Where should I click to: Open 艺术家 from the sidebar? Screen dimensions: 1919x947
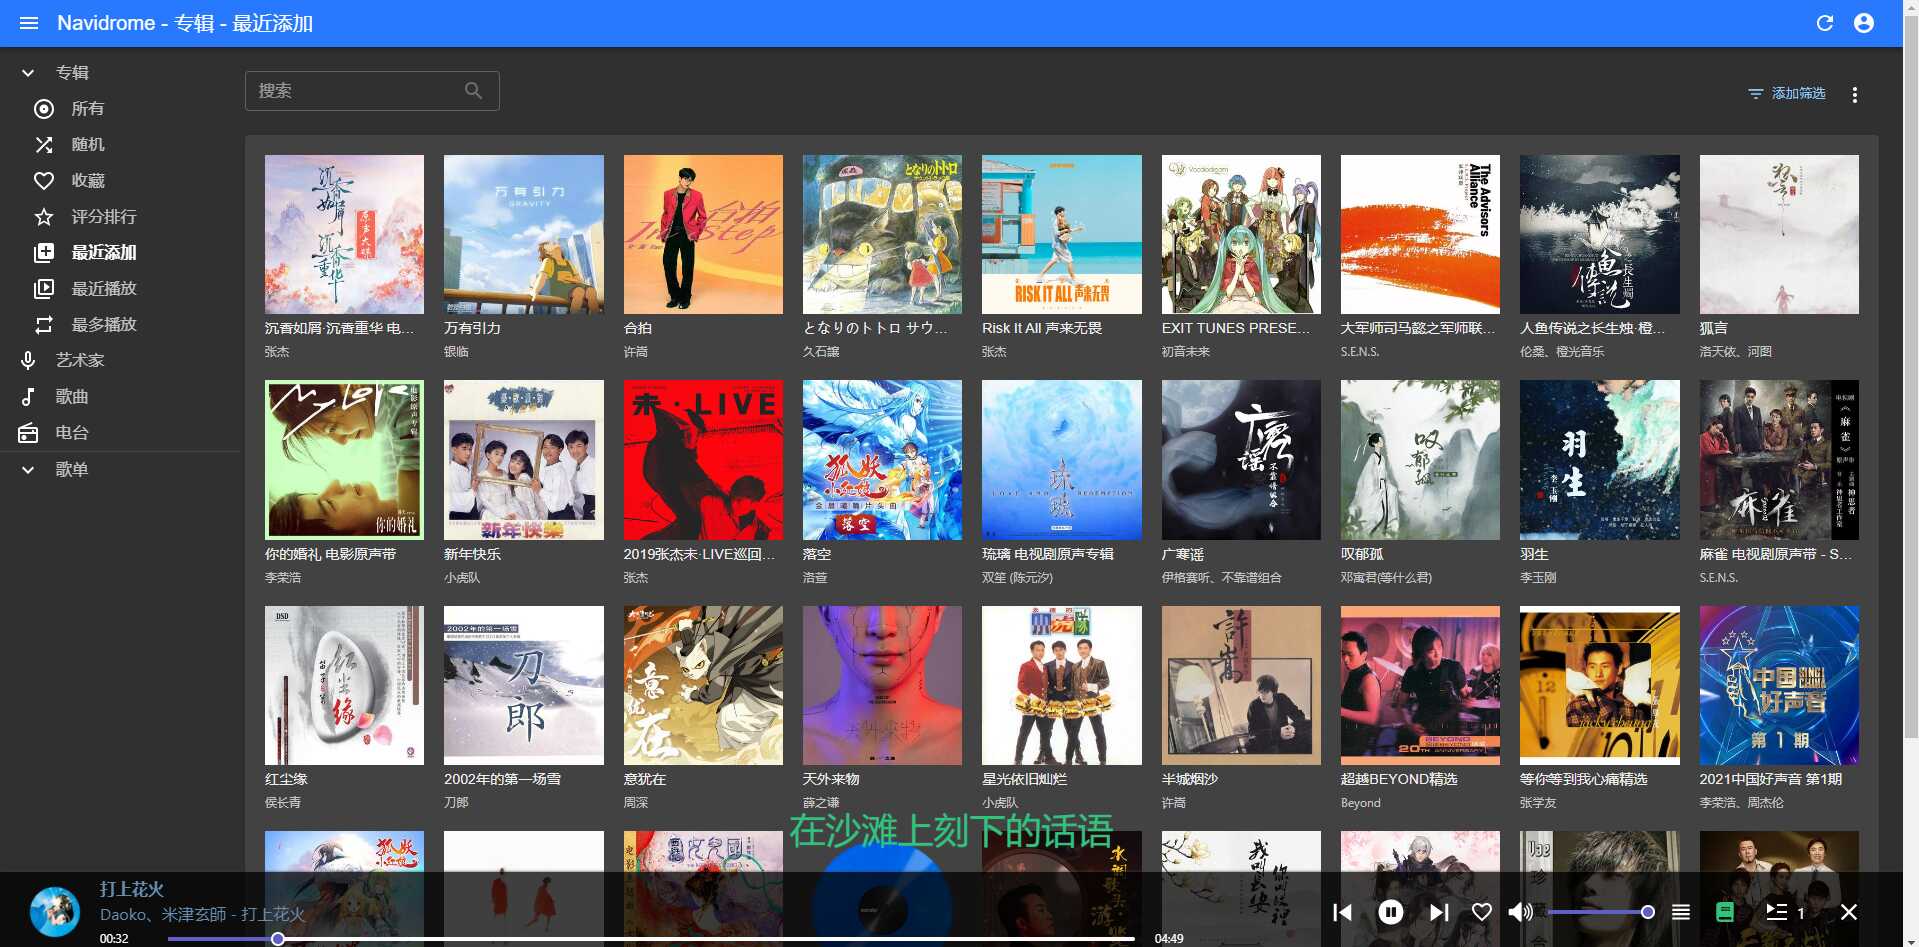(79, 361)
